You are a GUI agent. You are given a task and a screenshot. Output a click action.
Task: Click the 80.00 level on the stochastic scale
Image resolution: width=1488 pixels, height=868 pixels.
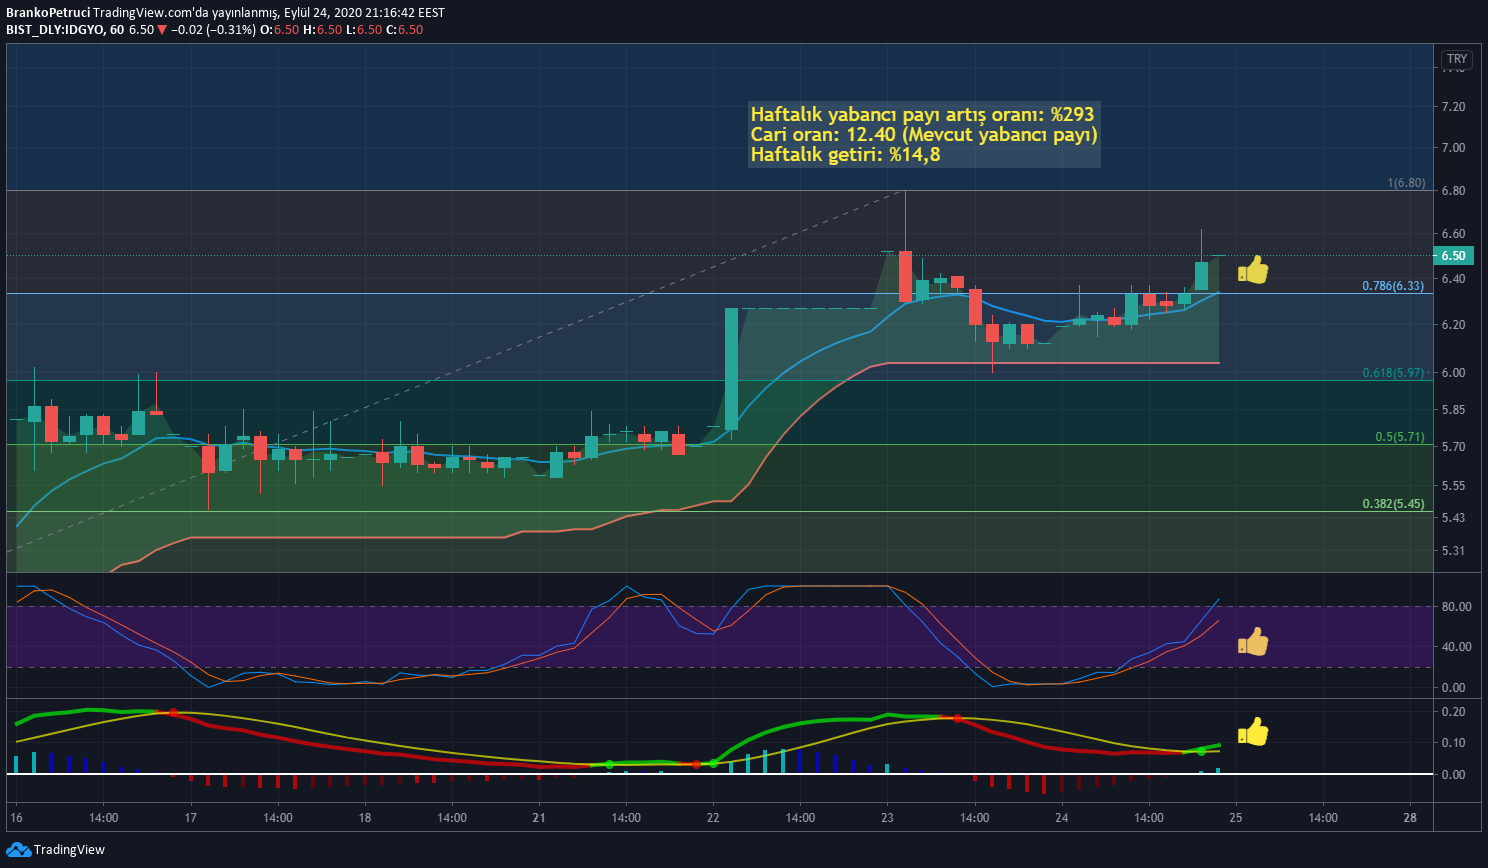[x=1456, y=607]
